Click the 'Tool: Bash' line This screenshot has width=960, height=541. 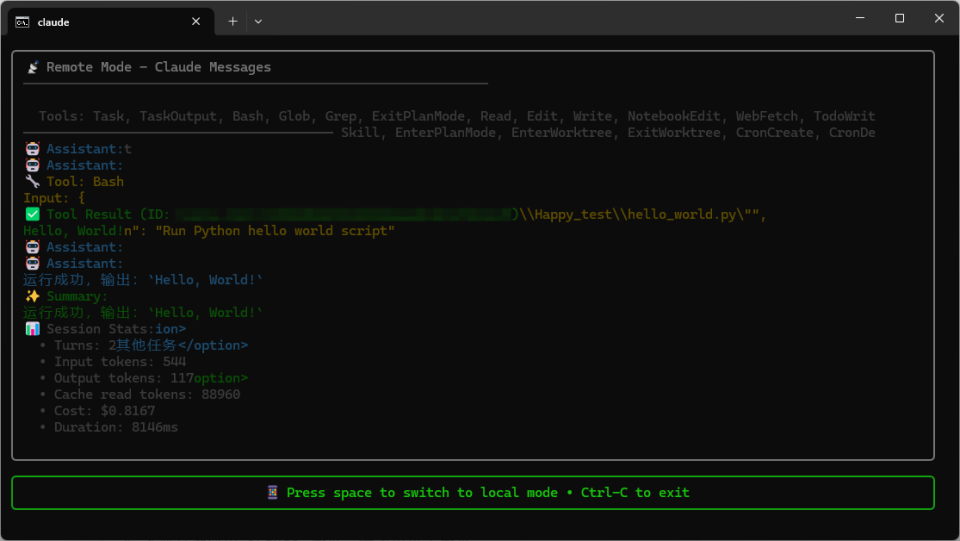[85, 182]
